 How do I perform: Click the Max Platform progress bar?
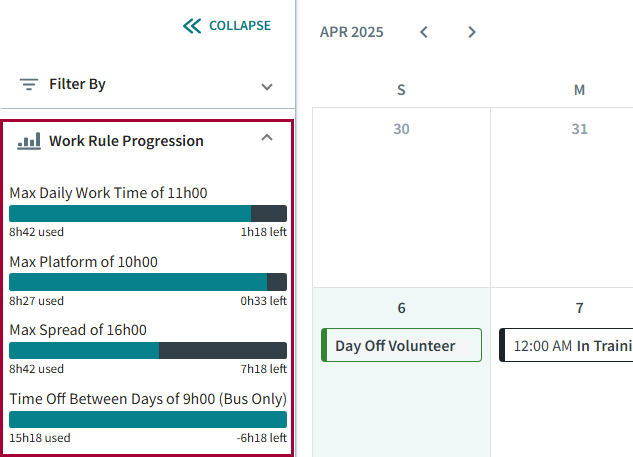tap(148, 282)
